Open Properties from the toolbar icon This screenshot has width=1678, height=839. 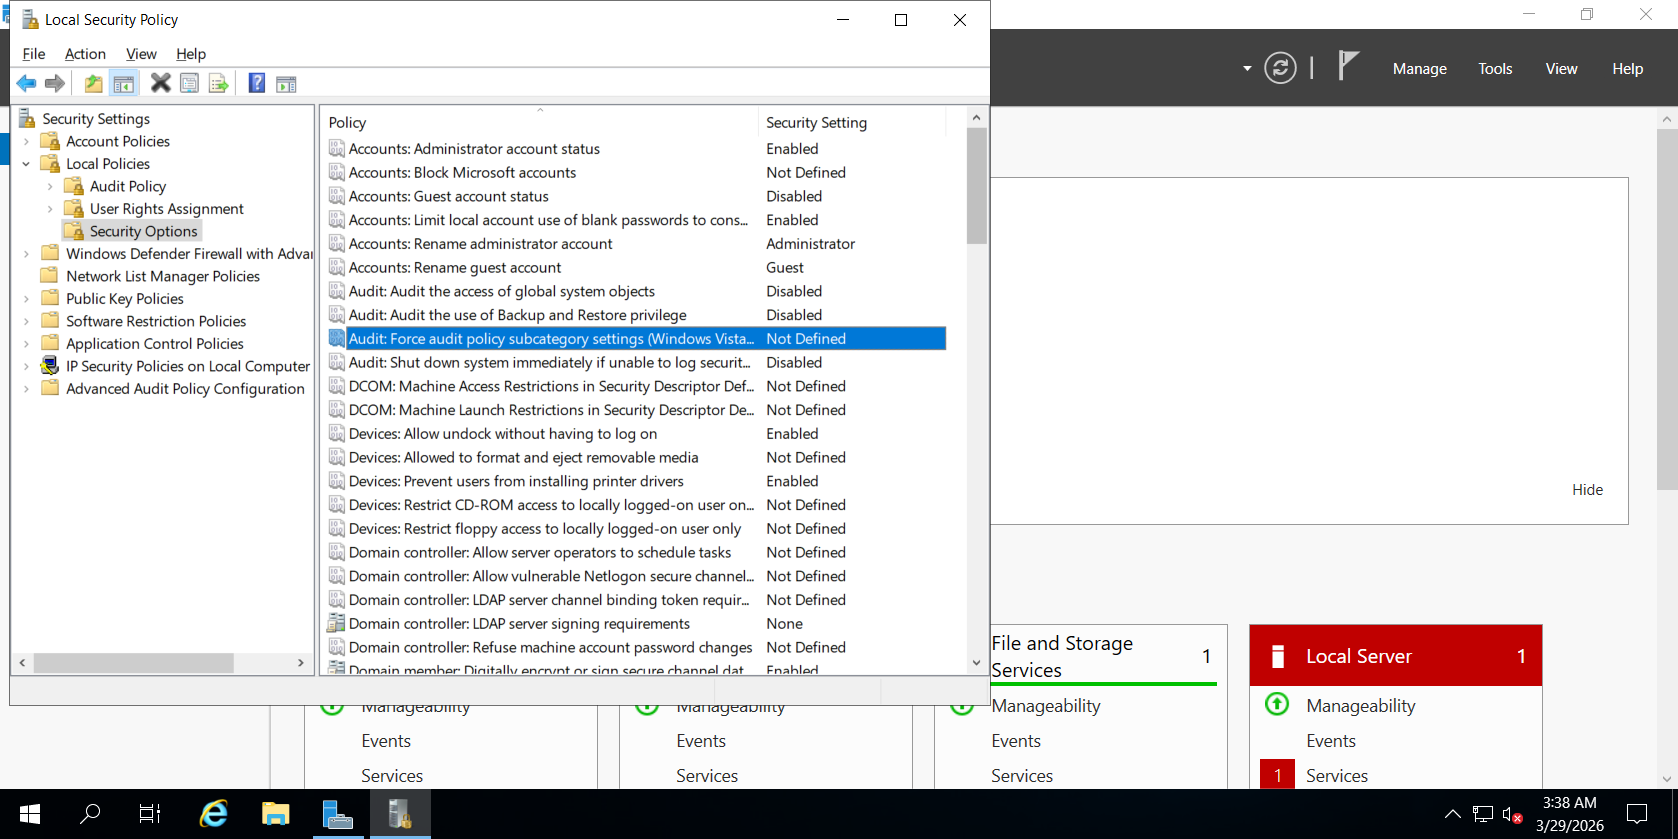(x=189, y=84)
